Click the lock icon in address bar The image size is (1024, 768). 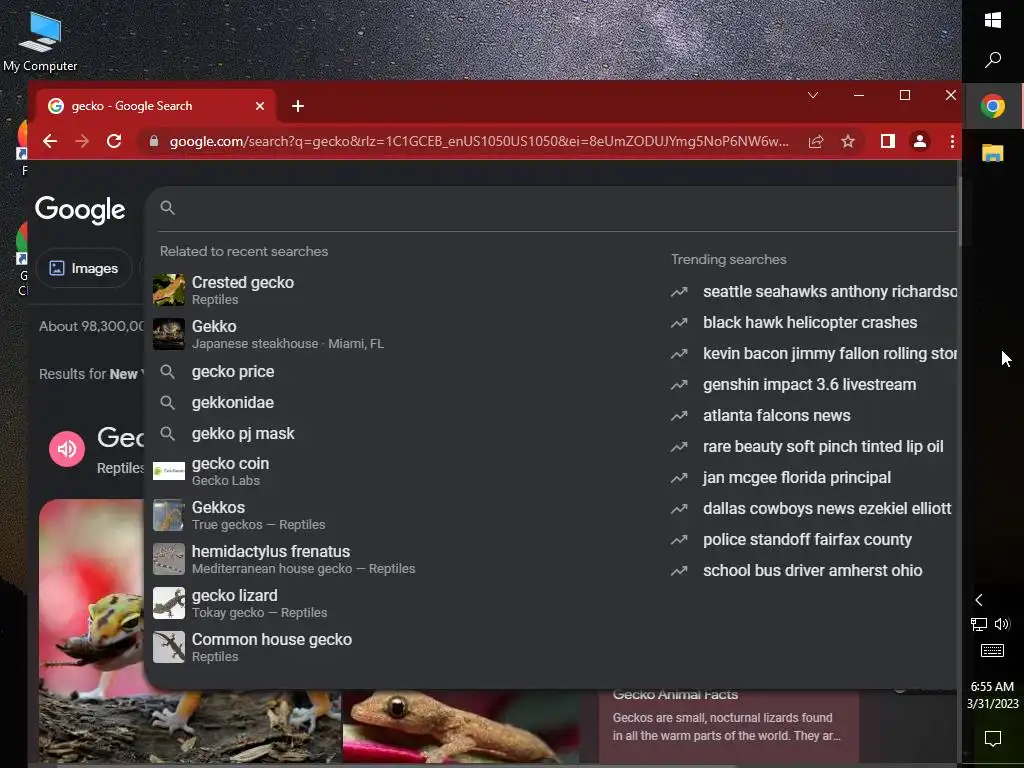click(154, 141)
